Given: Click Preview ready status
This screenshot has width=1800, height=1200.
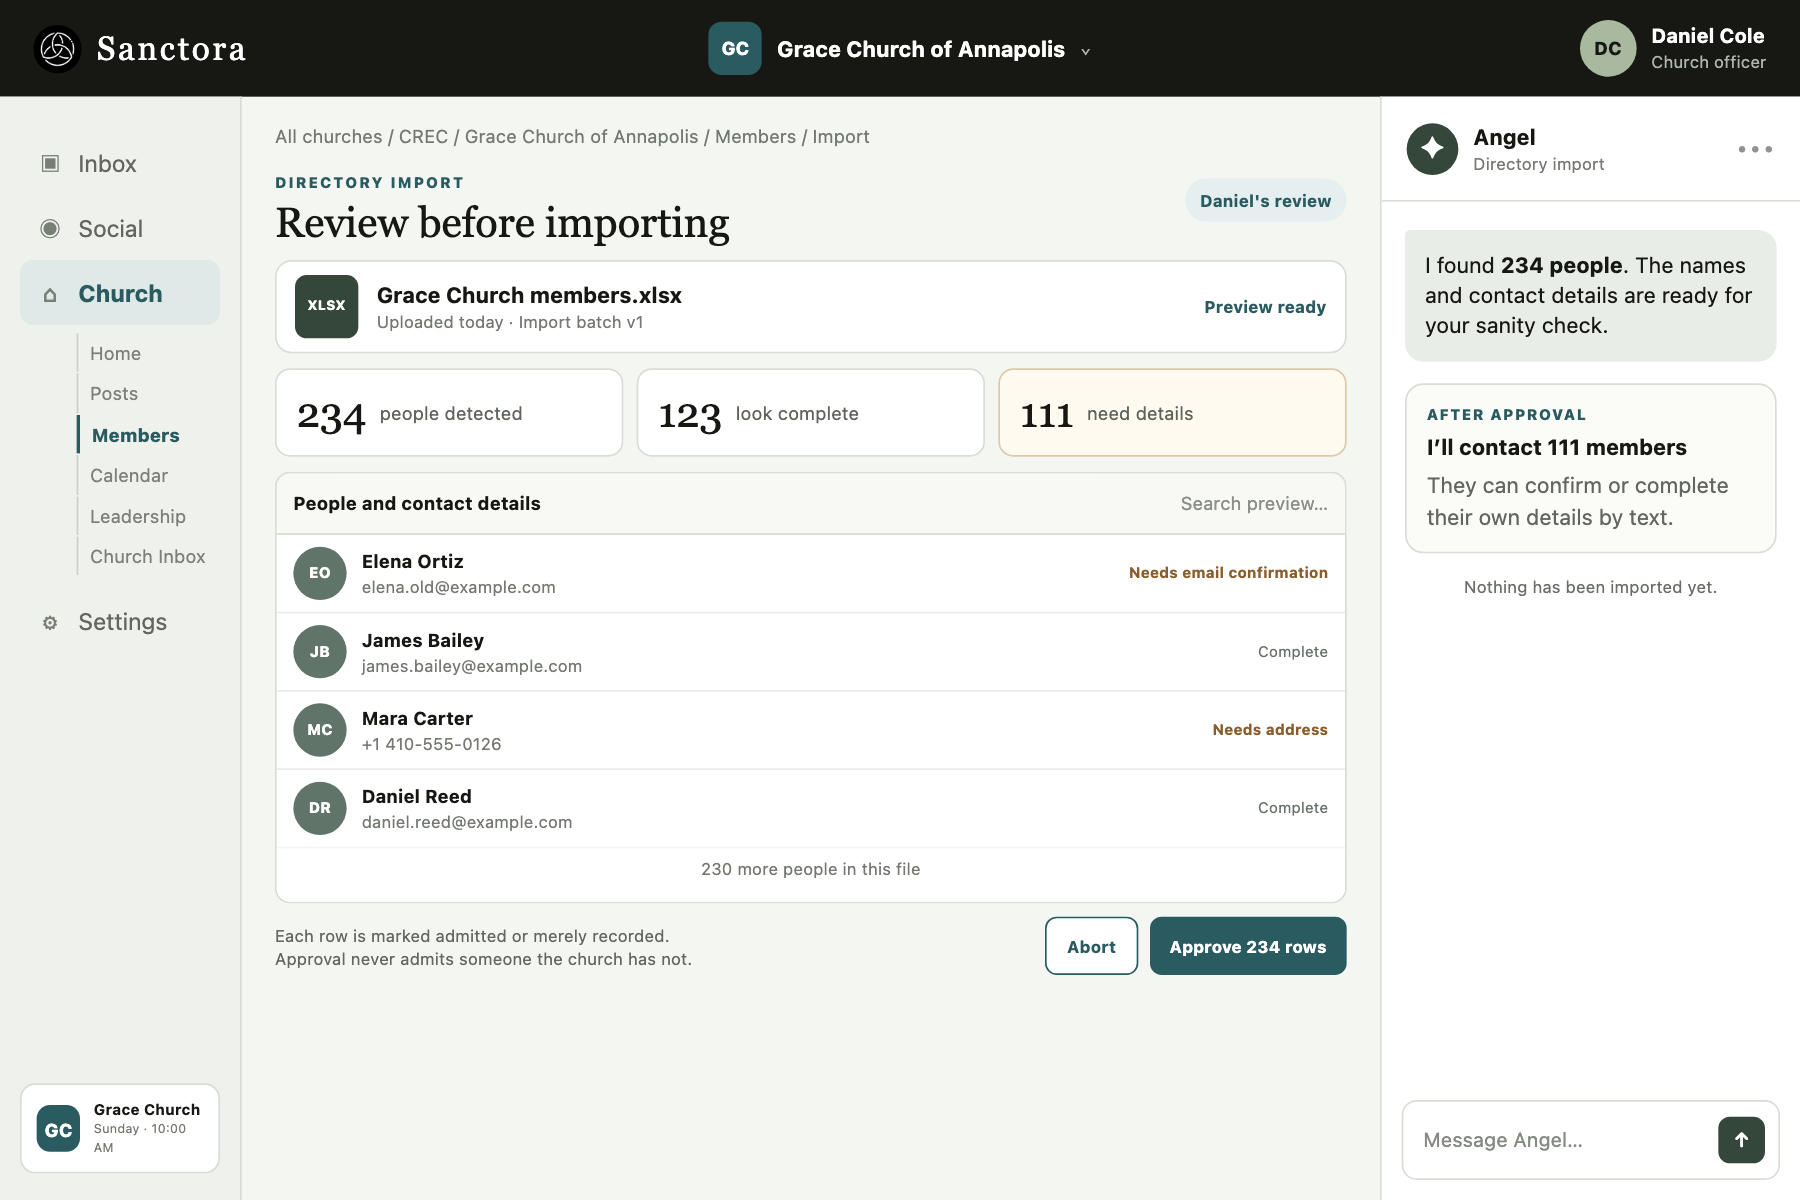Looking at the screenshot, I should (1265, 307).
